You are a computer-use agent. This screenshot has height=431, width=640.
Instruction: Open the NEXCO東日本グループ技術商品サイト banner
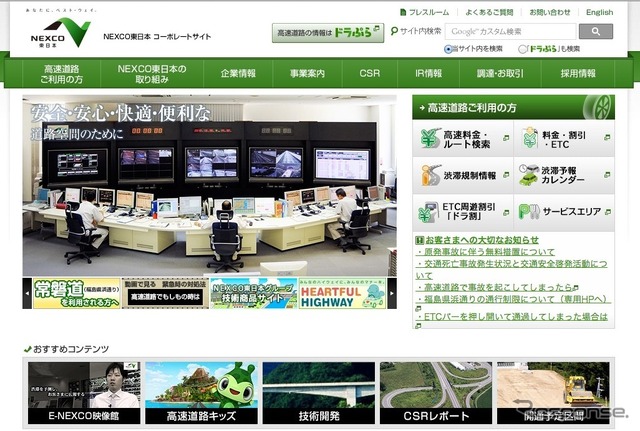click(x=254, y=293)
